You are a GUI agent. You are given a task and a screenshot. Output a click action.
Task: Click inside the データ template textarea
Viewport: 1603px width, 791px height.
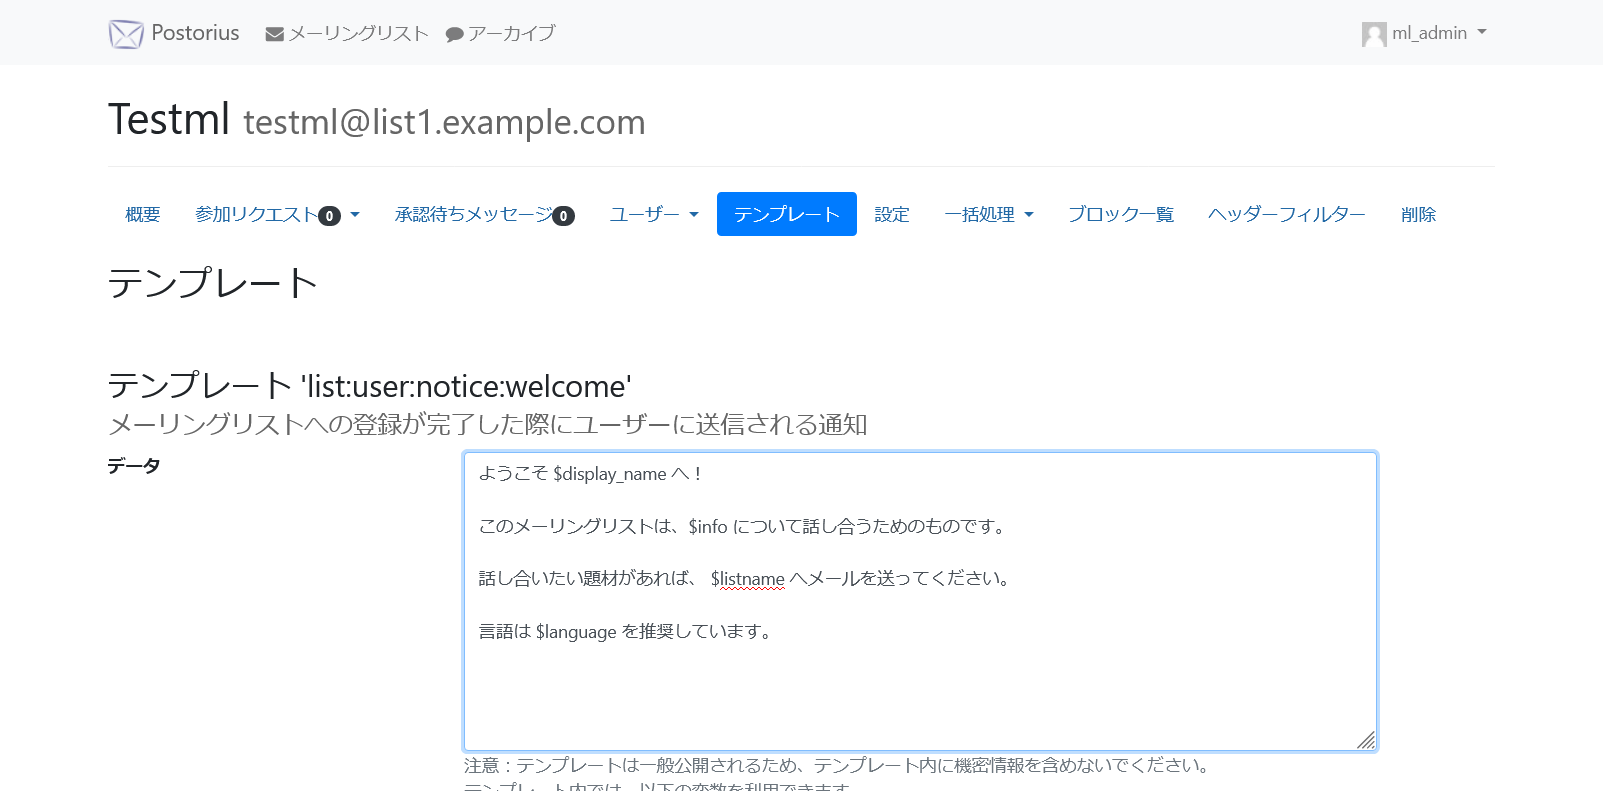tap(920, 601)
